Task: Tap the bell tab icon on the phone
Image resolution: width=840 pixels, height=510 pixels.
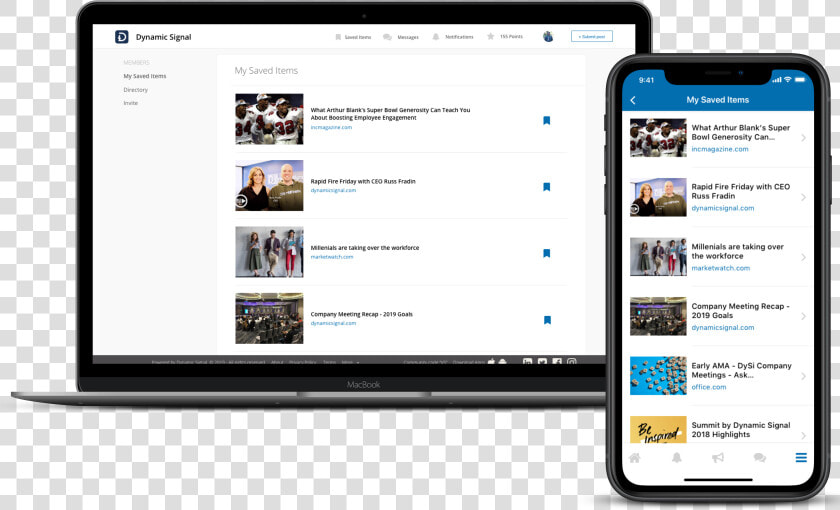Action: tap(677, 458)
